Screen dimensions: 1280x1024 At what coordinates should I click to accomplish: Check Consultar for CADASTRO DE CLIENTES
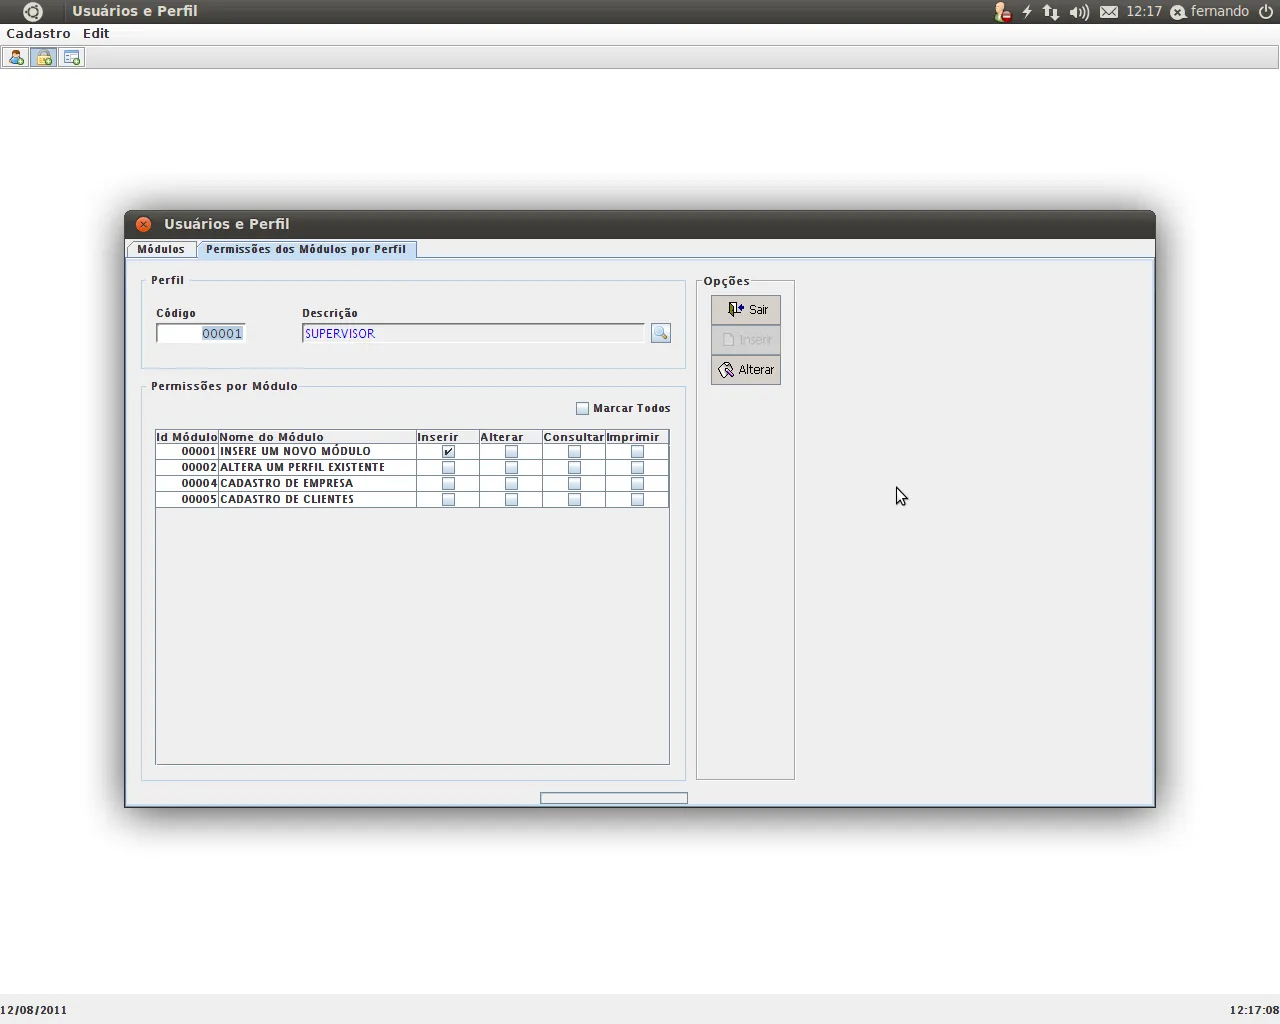[x=574, y=500]
